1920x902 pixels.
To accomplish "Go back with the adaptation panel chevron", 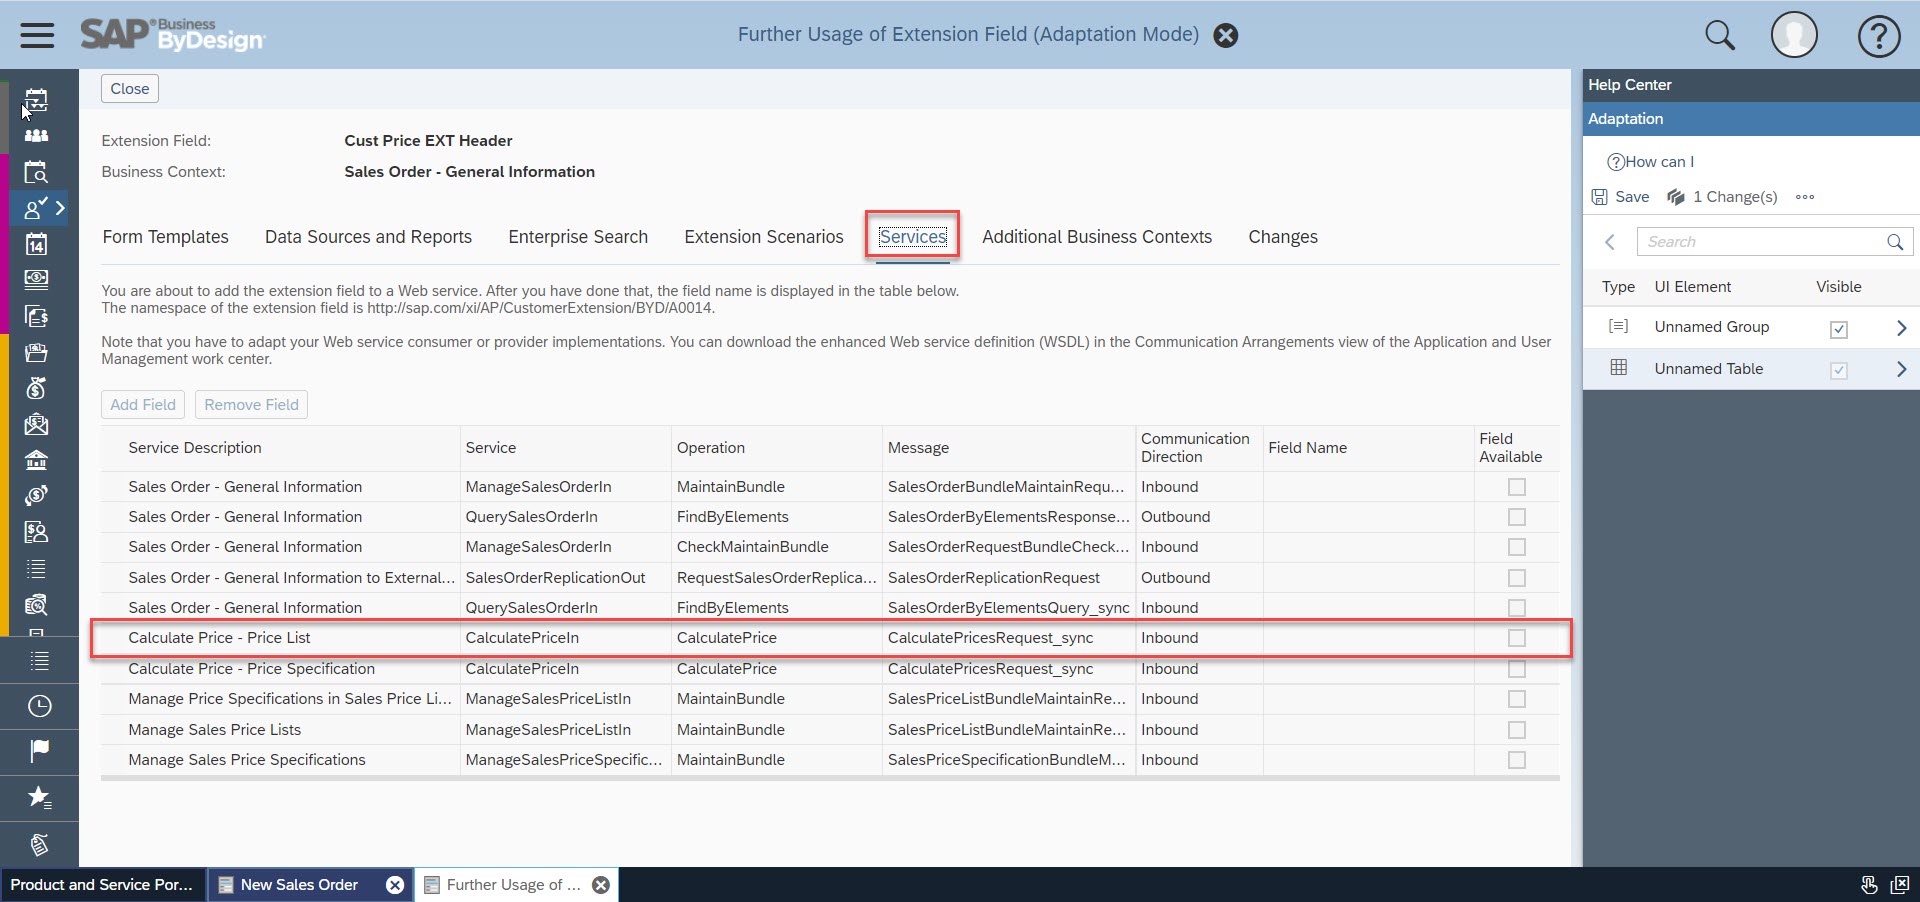I will pyautogui.click(x=1609, y=242).
